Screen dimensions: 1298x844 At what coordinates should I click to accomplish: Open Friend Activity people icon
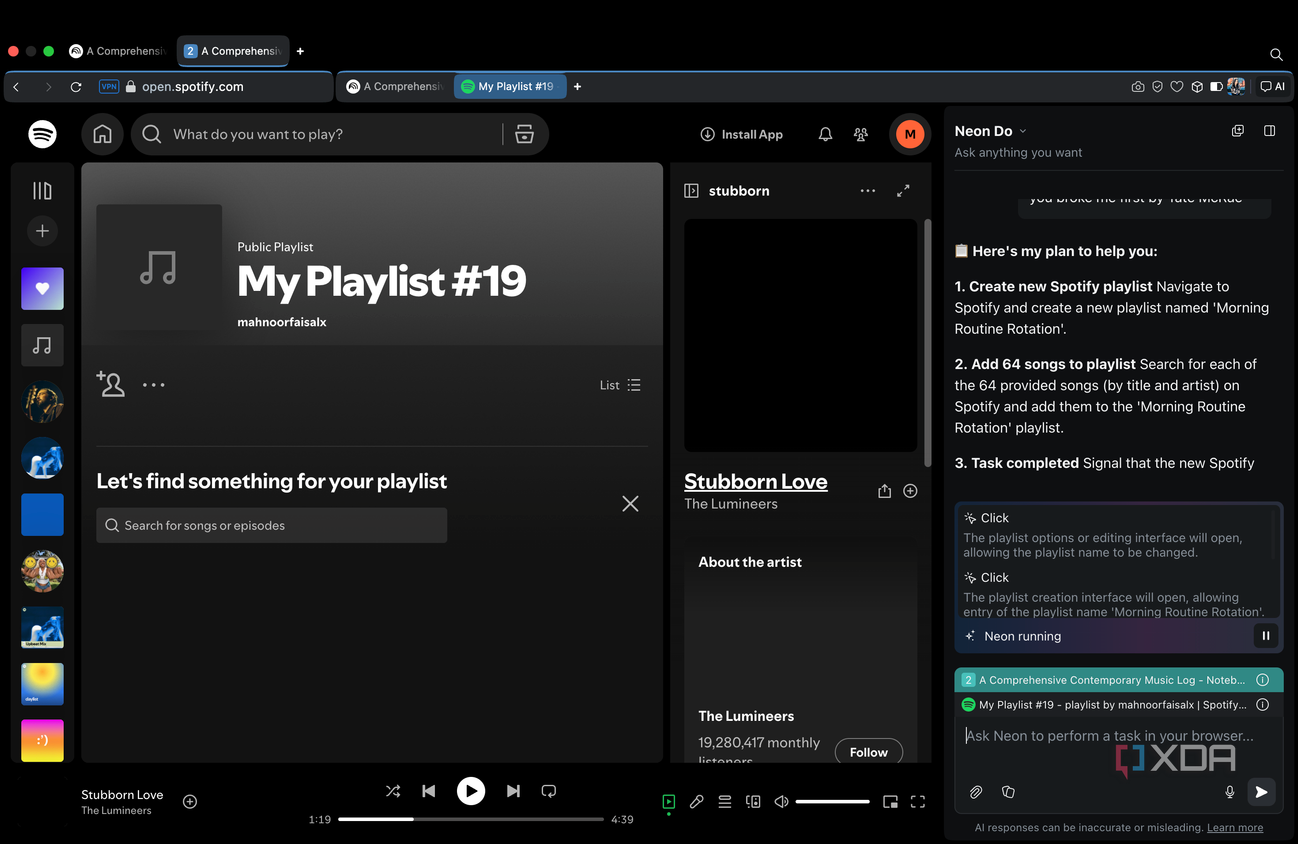861,134
